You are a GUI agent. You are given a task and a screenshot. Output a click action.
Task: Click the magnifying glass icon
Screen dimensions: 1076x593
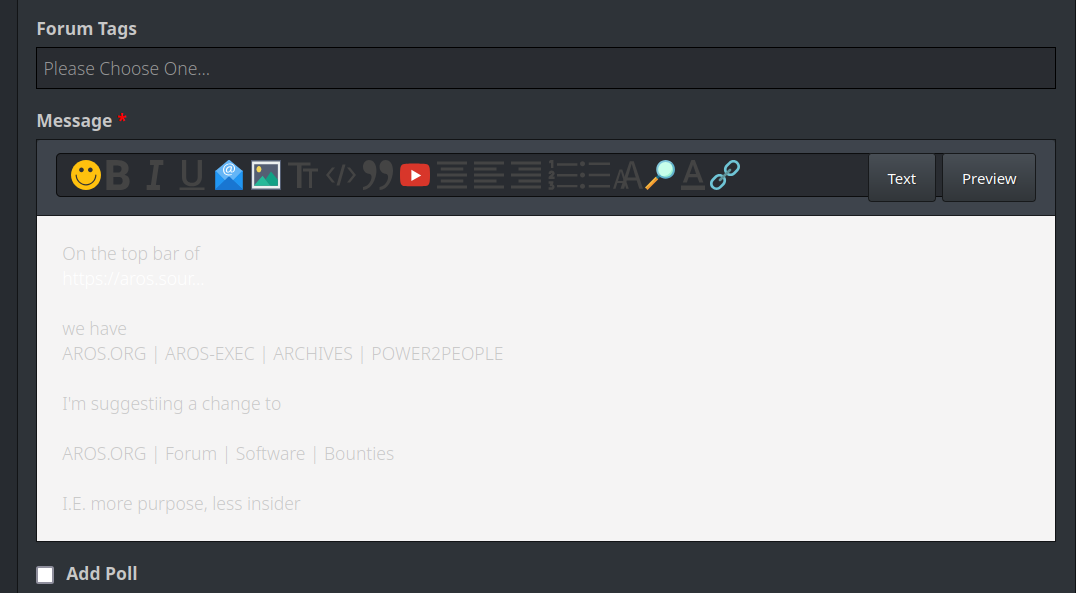pyautogui.click(x=660, y=176)
